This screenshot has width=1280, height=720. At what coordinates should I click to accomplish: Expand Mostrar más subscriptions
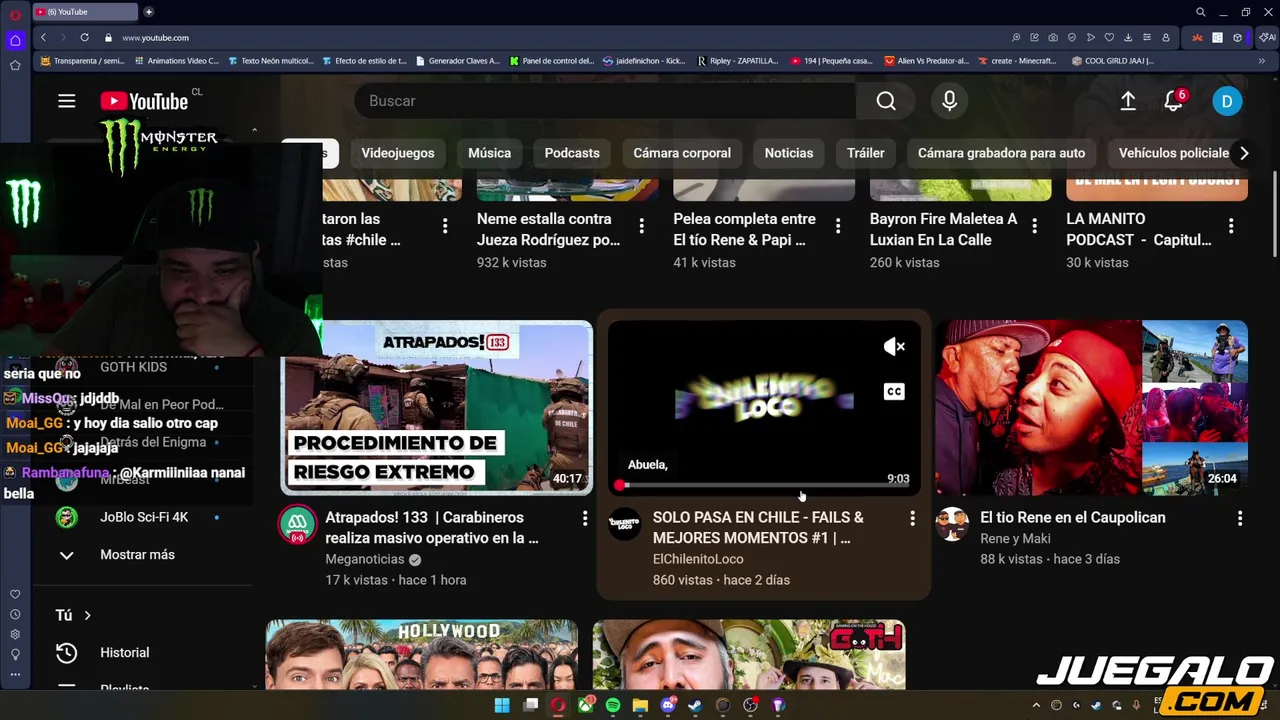point(137,555)
